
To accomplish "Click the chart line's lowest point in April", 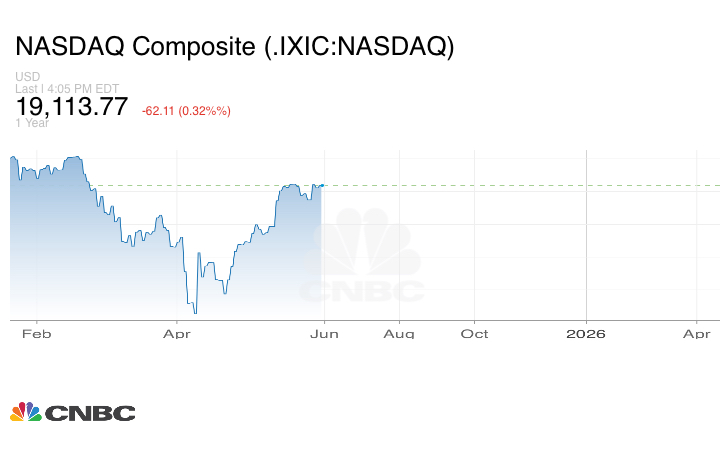I will [195, 313].
